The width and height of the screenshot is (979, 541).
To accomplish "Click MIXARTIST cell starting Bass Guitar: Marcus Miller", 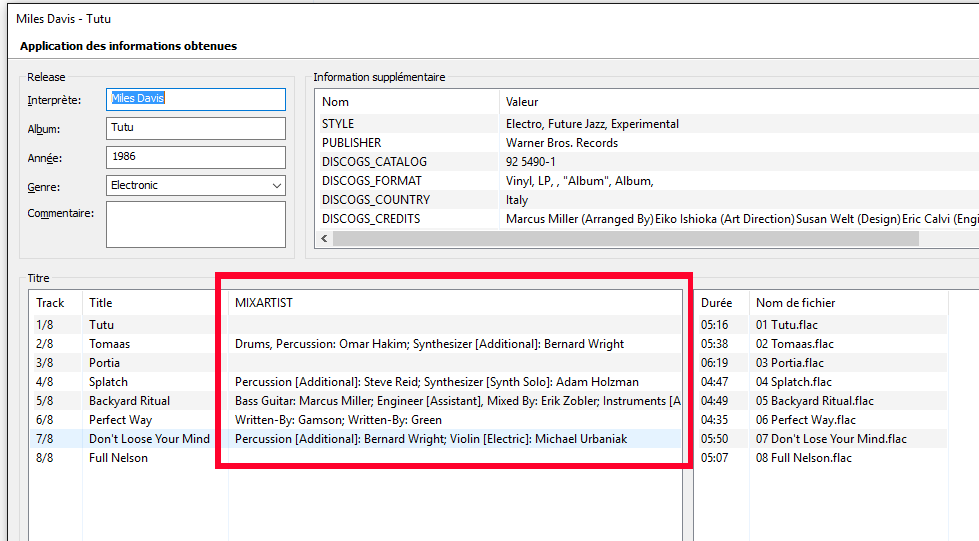I will [x=458, y=401].
